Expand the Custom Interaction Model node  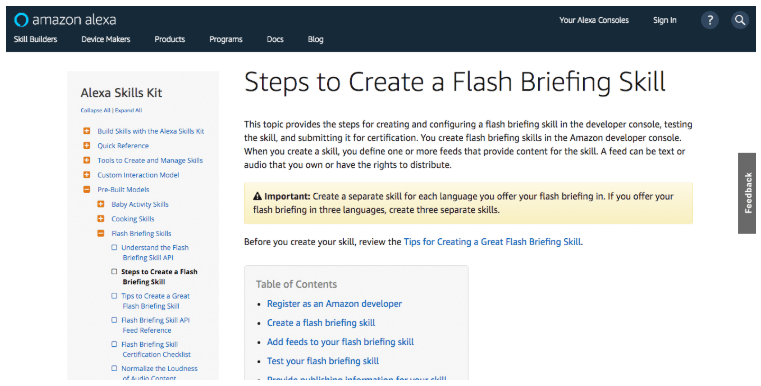(x=86, y=175)
